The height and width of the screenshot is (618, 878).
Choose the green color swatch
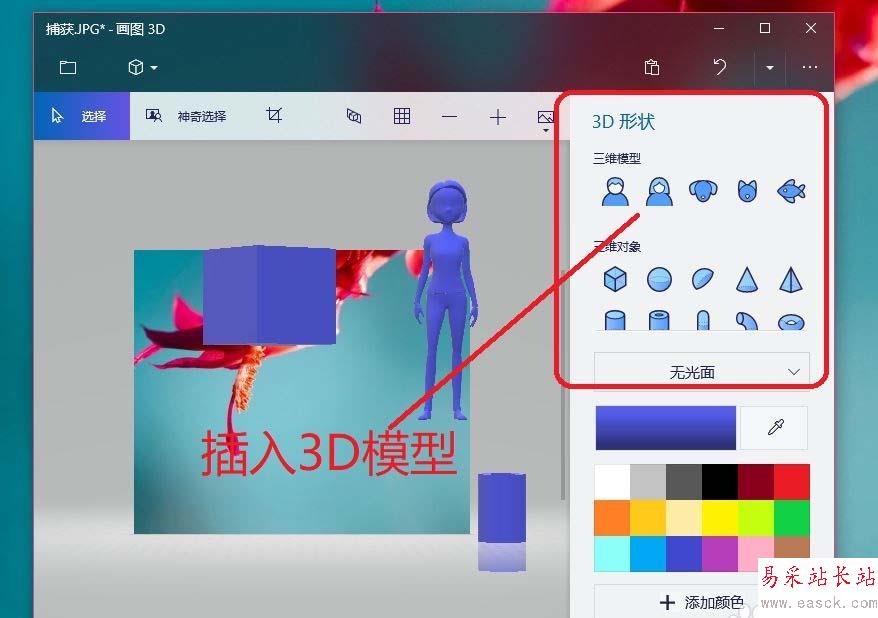tap(792, 518)
